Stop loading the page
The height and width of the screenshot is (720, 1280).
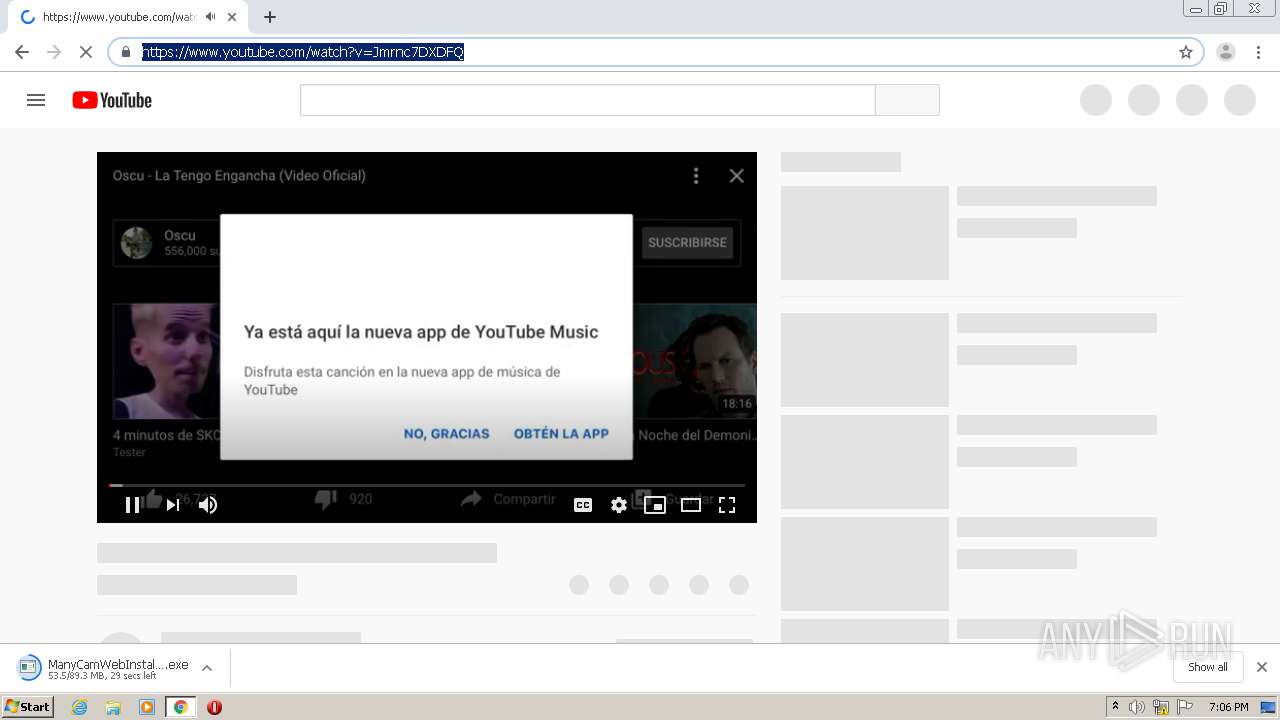point(86,52)
